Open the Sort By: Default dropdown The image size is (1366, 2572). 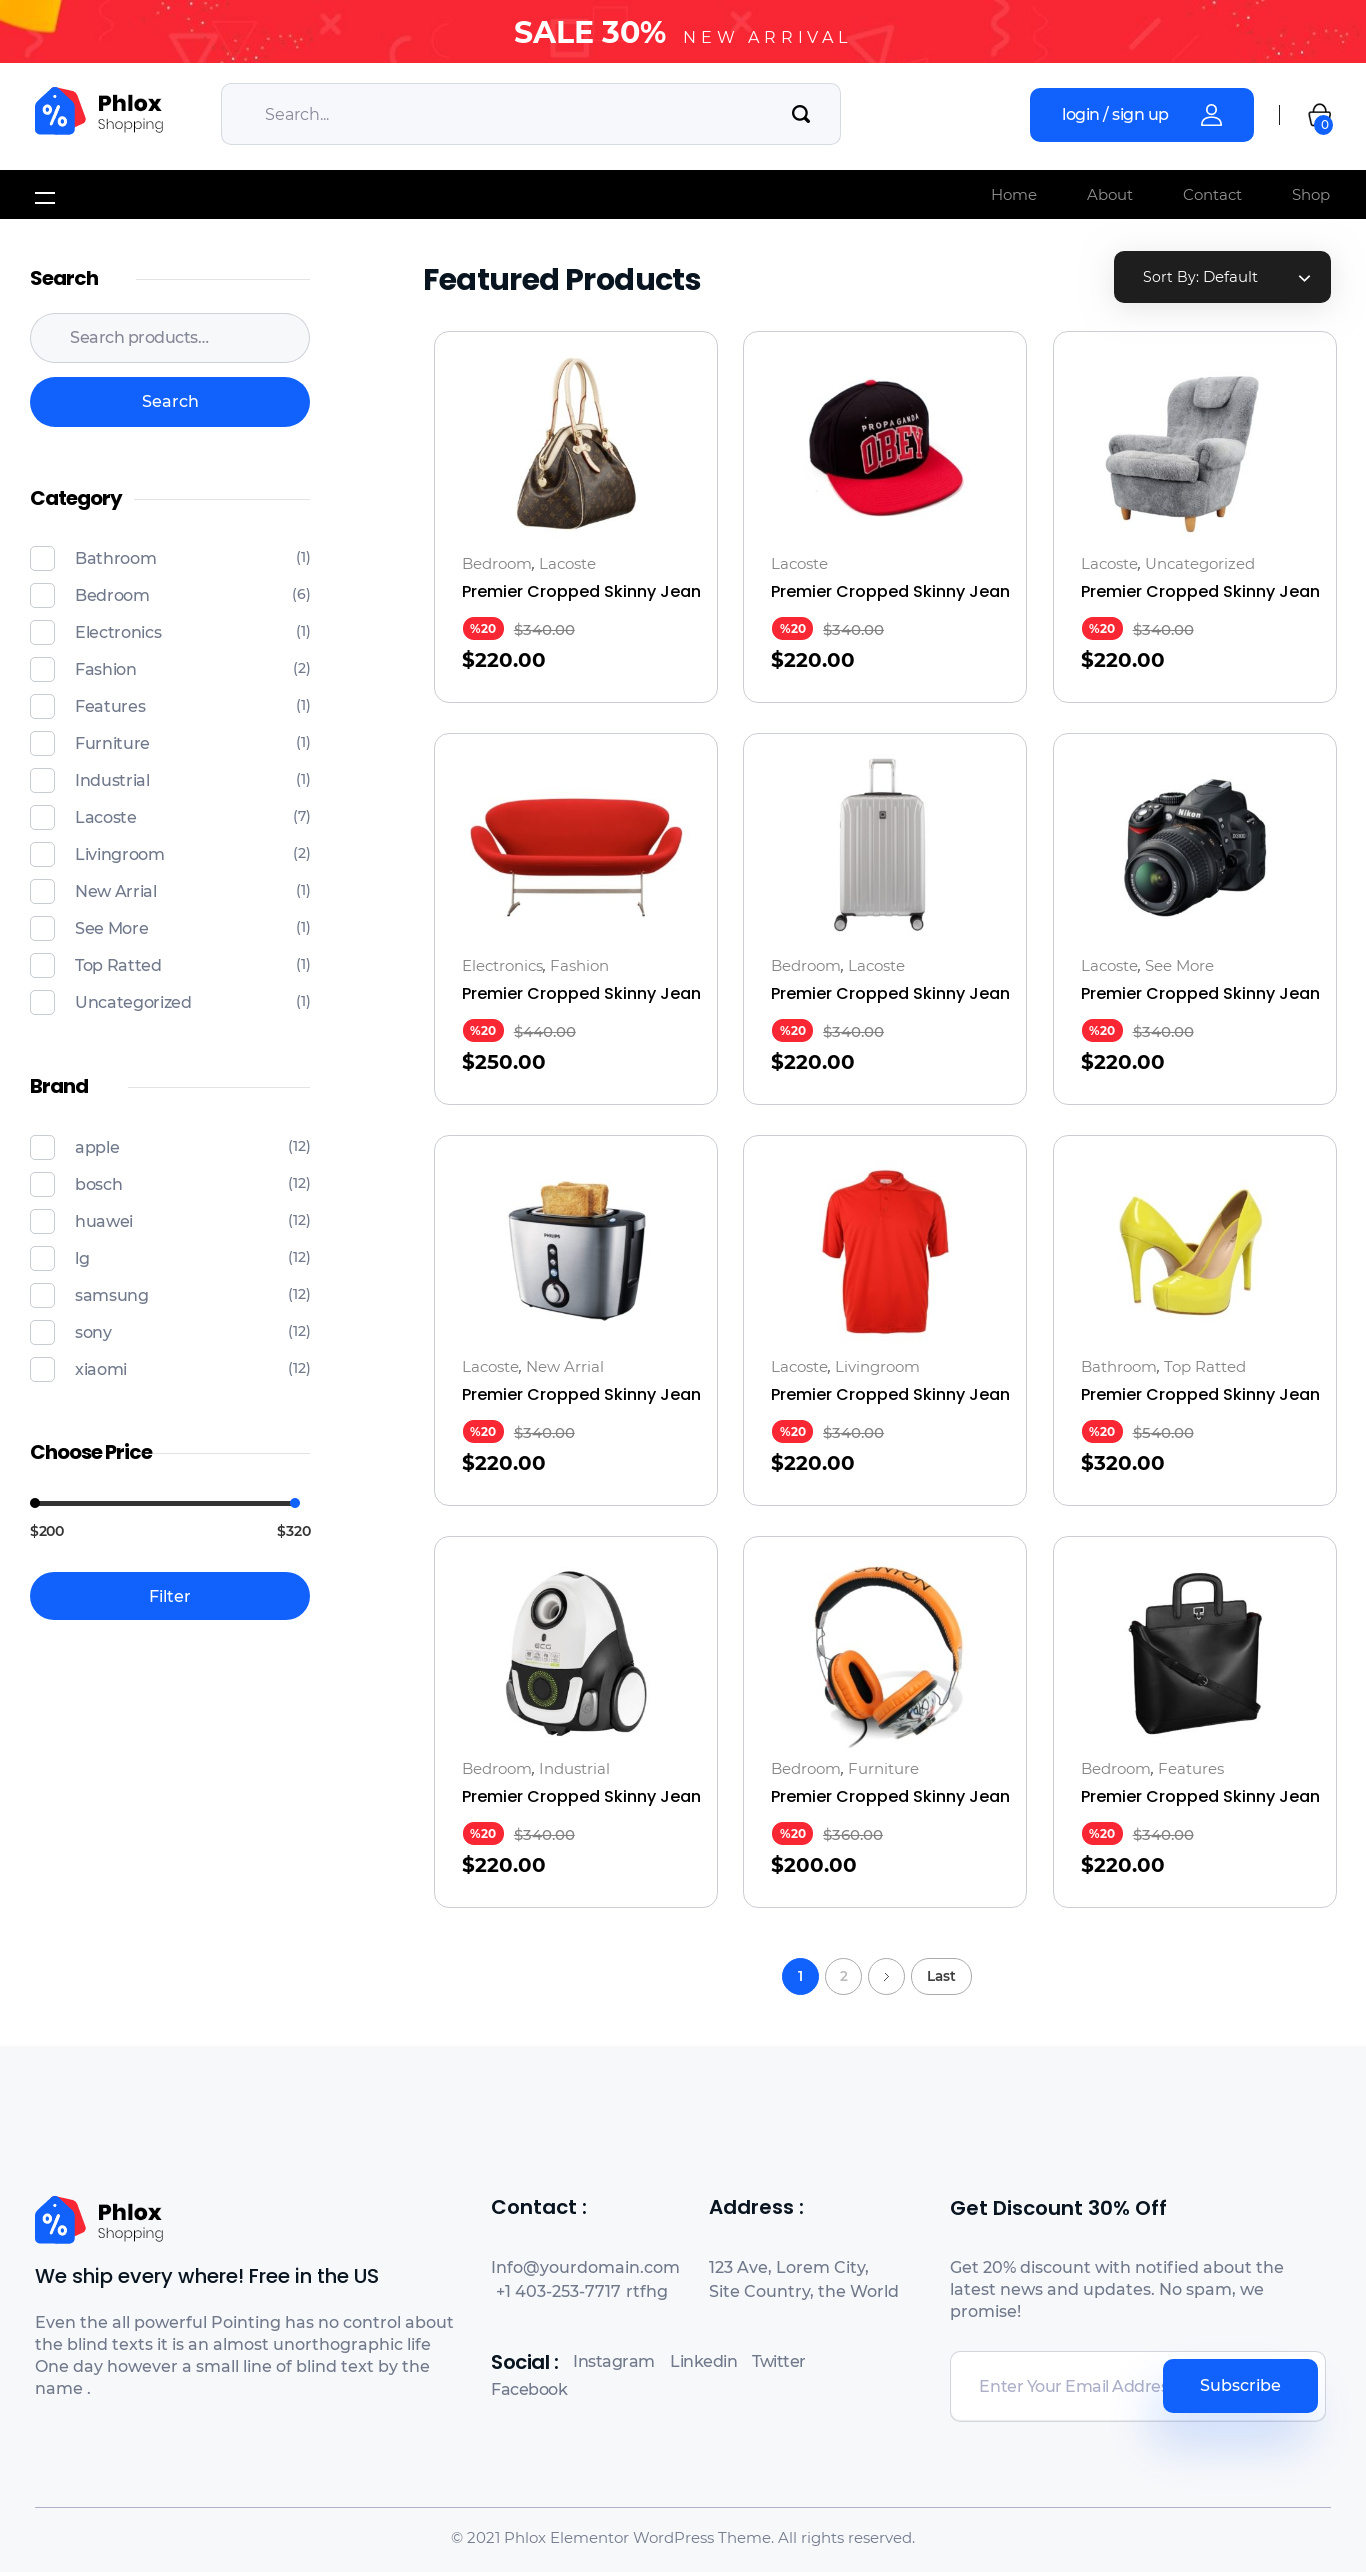[x=1222, y=277]
